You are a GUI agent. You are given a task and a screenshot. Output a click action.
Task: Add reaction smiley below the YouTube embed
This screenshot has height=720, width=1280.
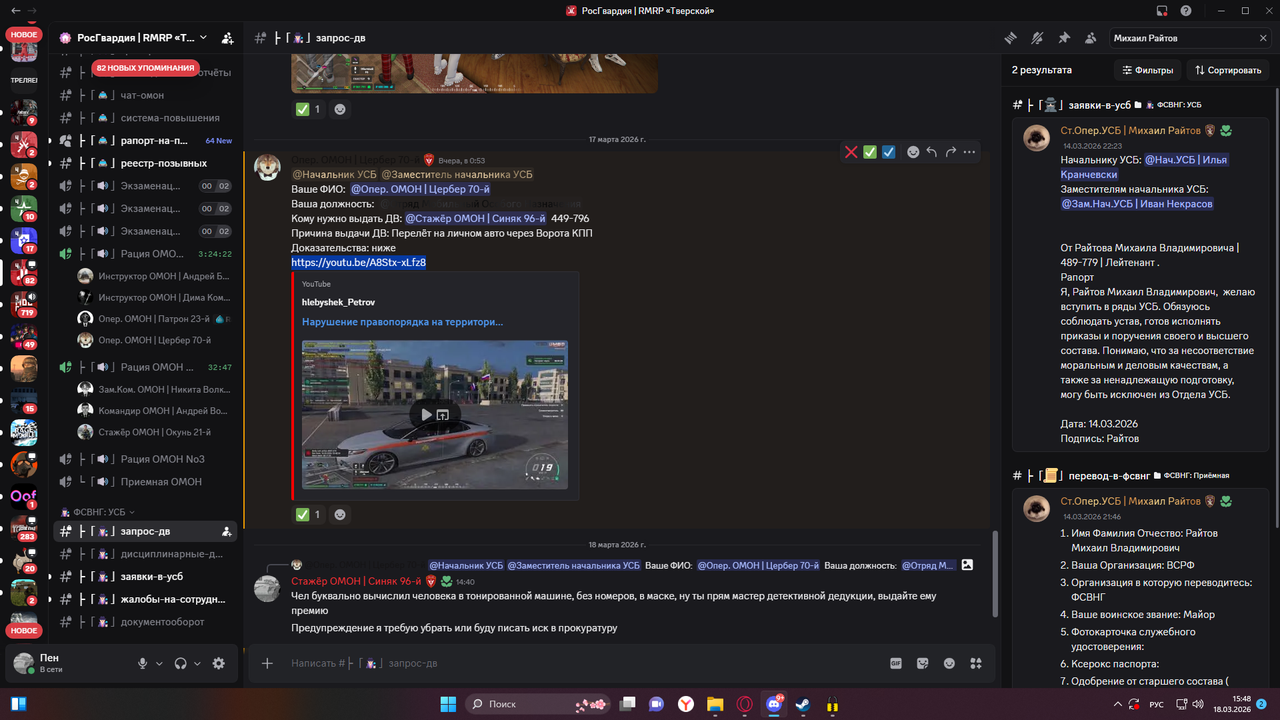point(340,514)
